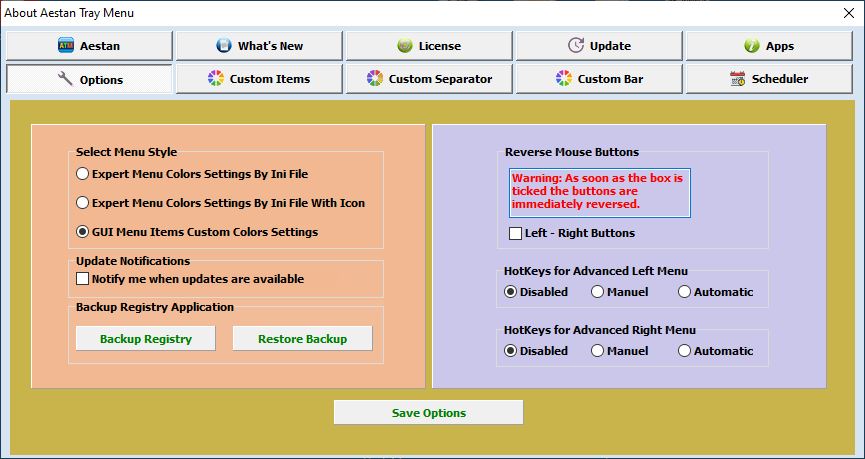This screenshot has width=865, height=459.
Task: Save the options with Save Options
Action: pyautogui.click(x=429, y=413)
